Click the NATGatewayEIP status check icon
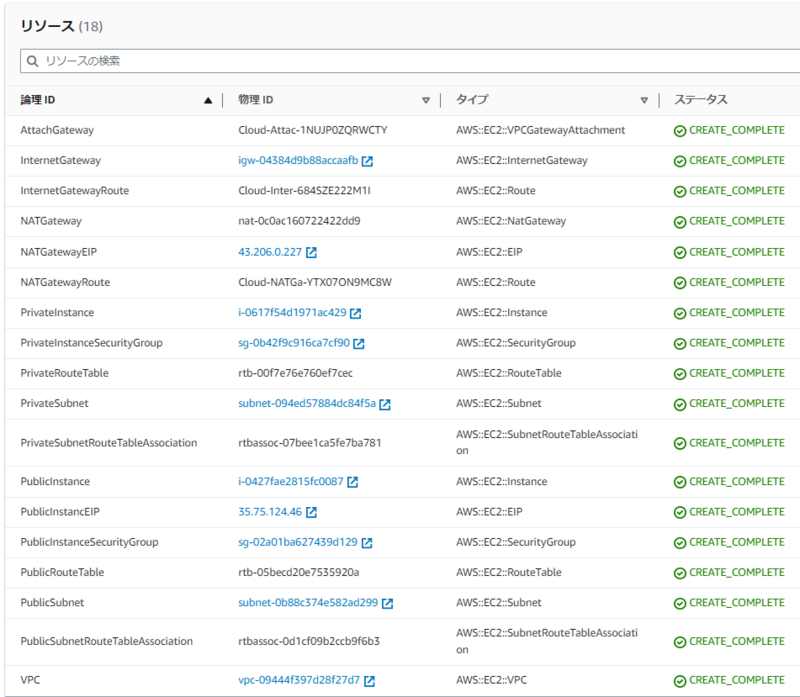Screen dimensions: 800x697 coord(680,253)
